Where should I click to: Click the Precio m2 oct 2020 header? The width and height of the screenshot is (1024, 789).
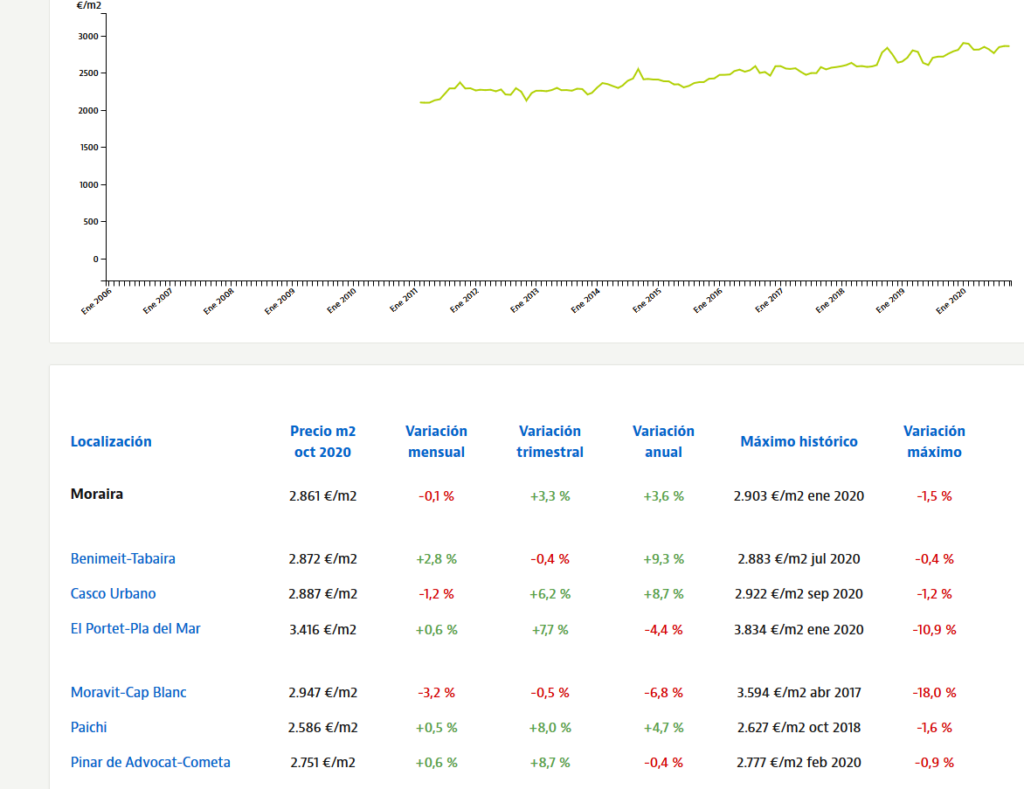coord(322,441)
